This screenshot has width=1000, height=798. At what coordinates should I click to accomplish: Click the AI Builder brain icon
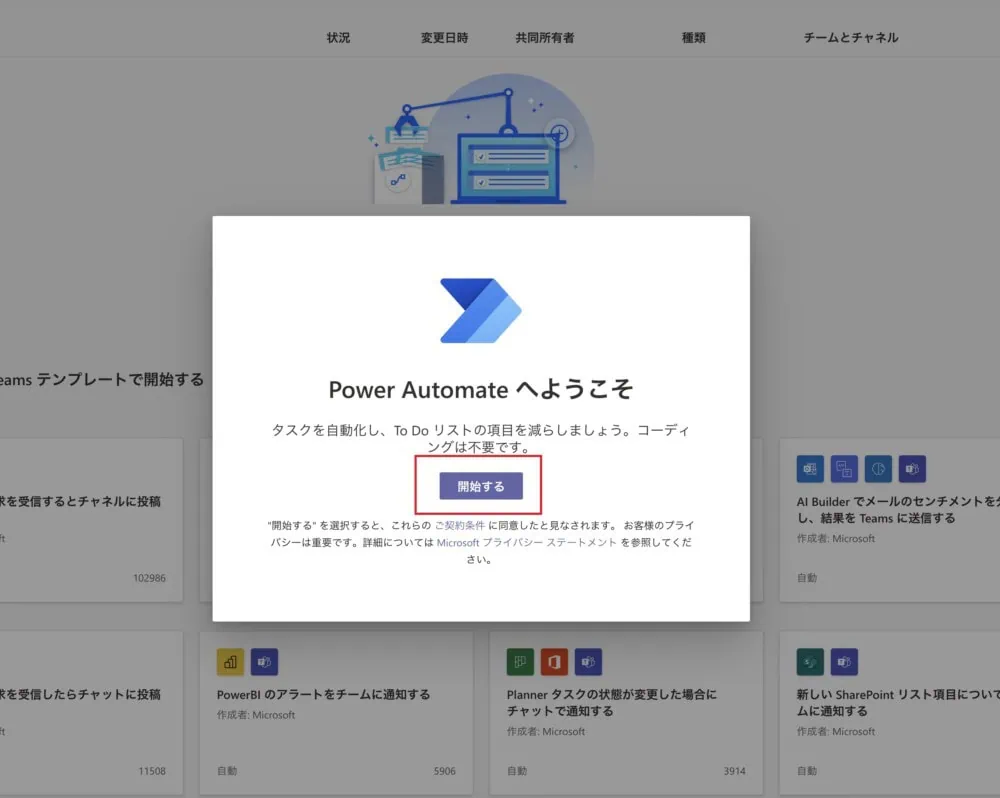click(876, 469)
